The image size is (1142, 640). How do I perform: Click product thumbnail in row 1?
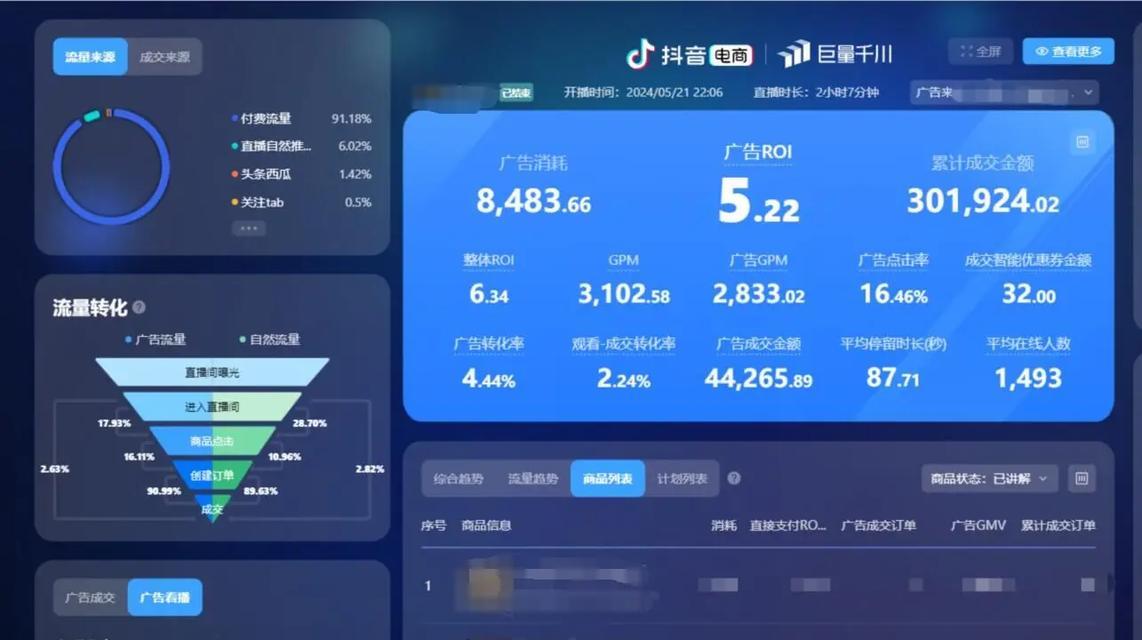485,585
